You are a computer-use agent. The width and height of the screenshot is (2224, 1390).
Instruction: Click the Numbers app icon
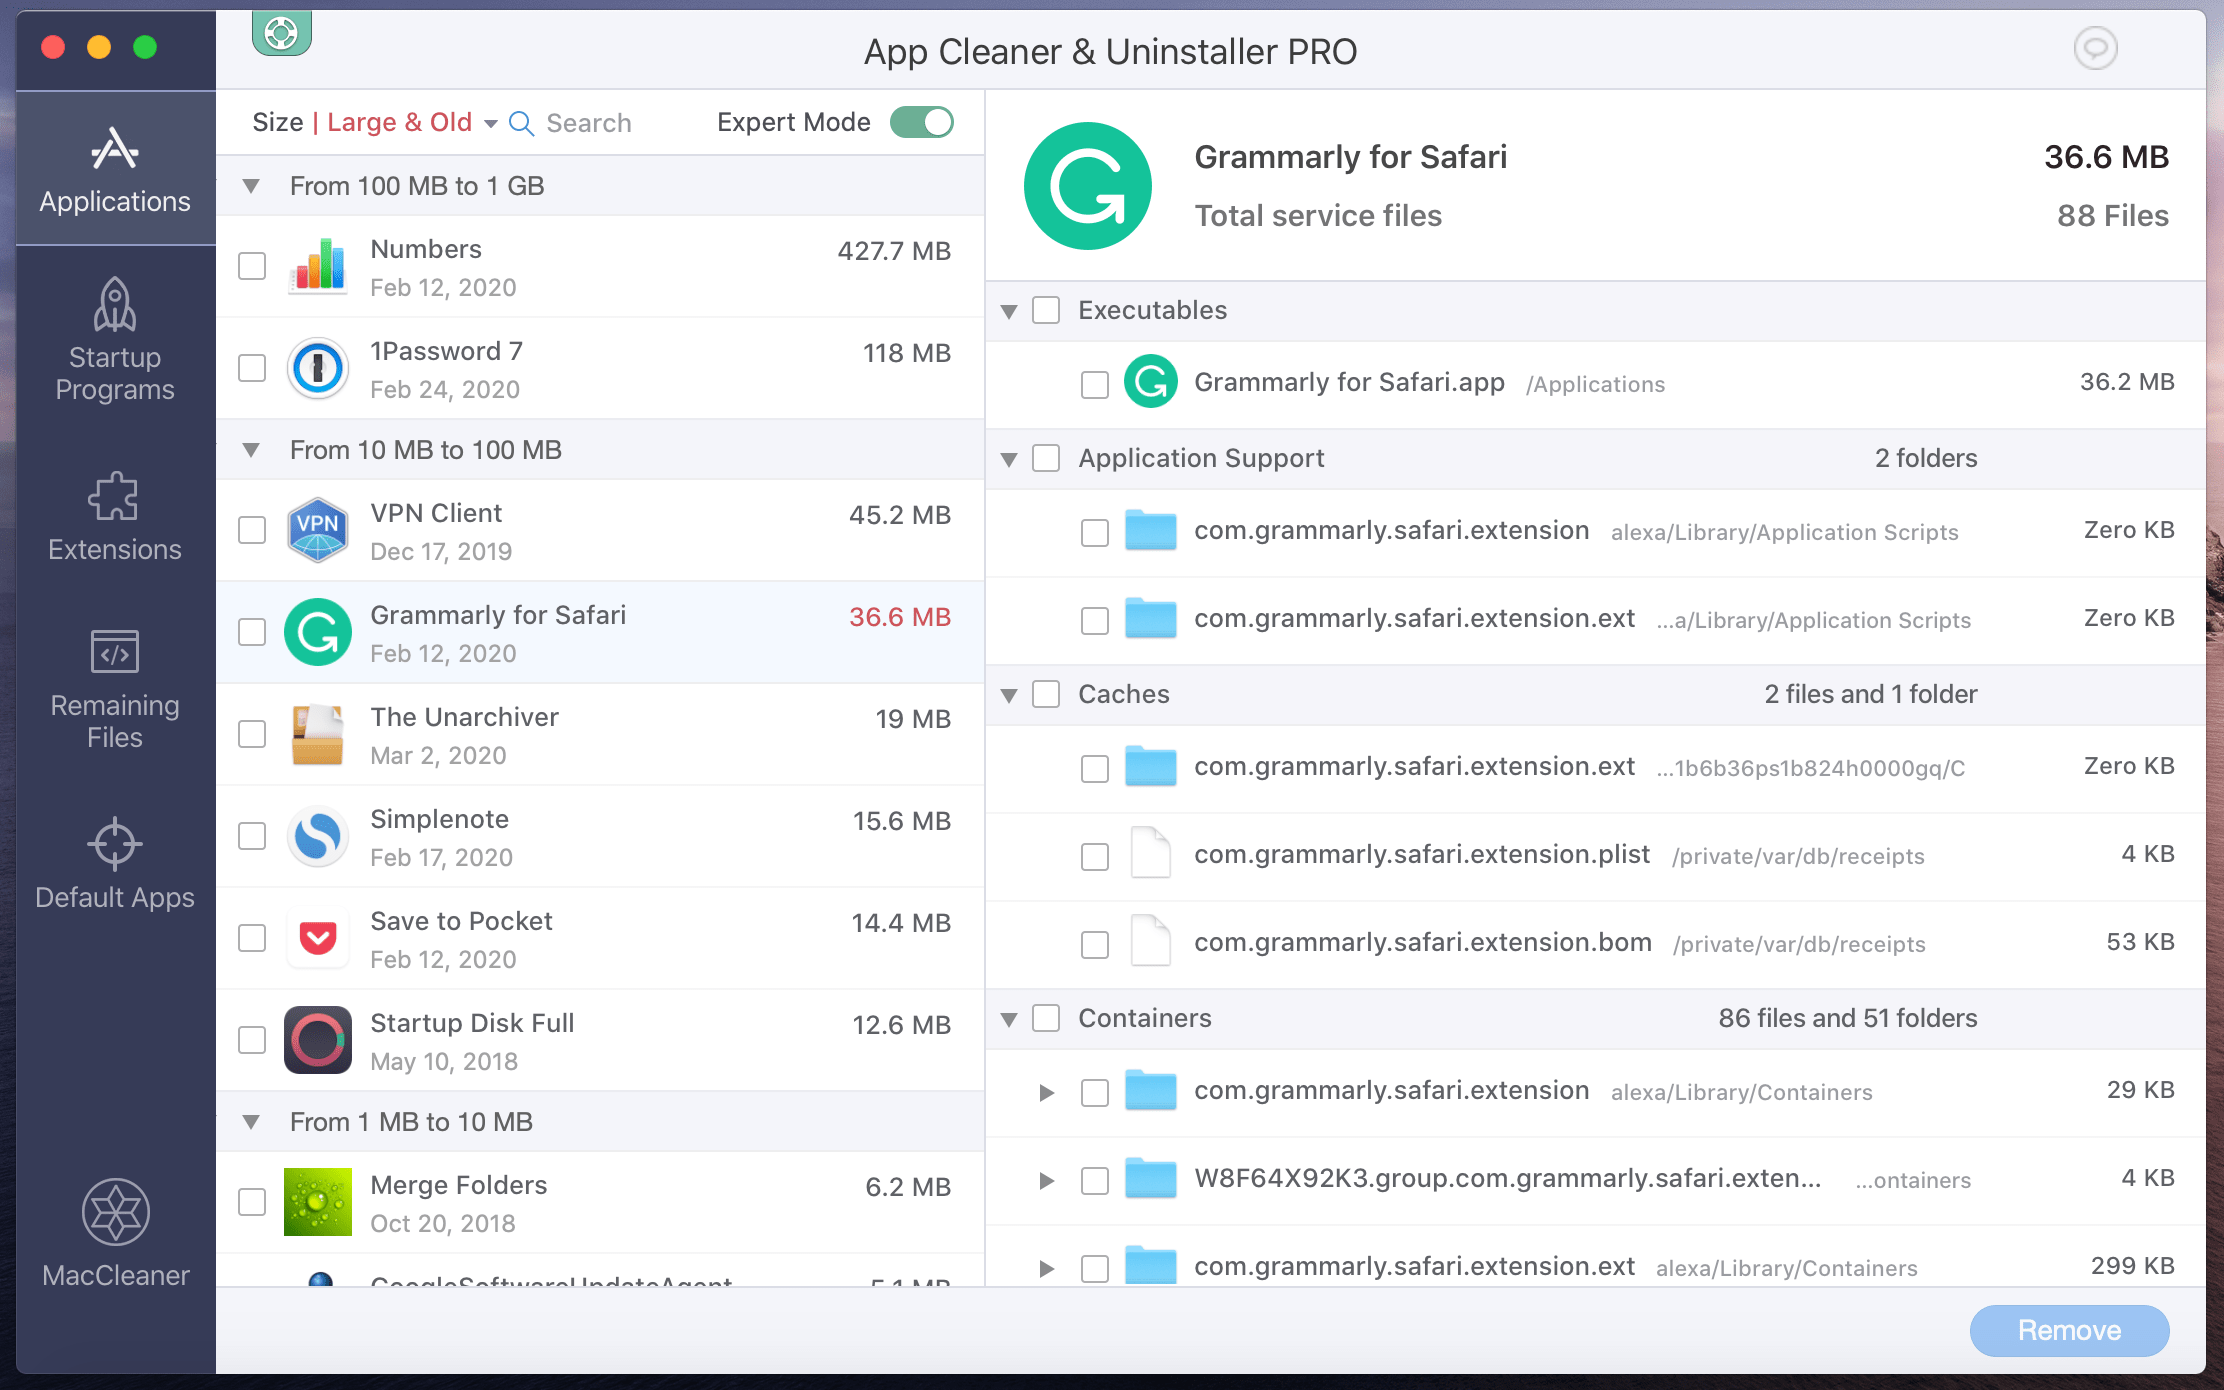pyautogui.click(x=318, y=266)
